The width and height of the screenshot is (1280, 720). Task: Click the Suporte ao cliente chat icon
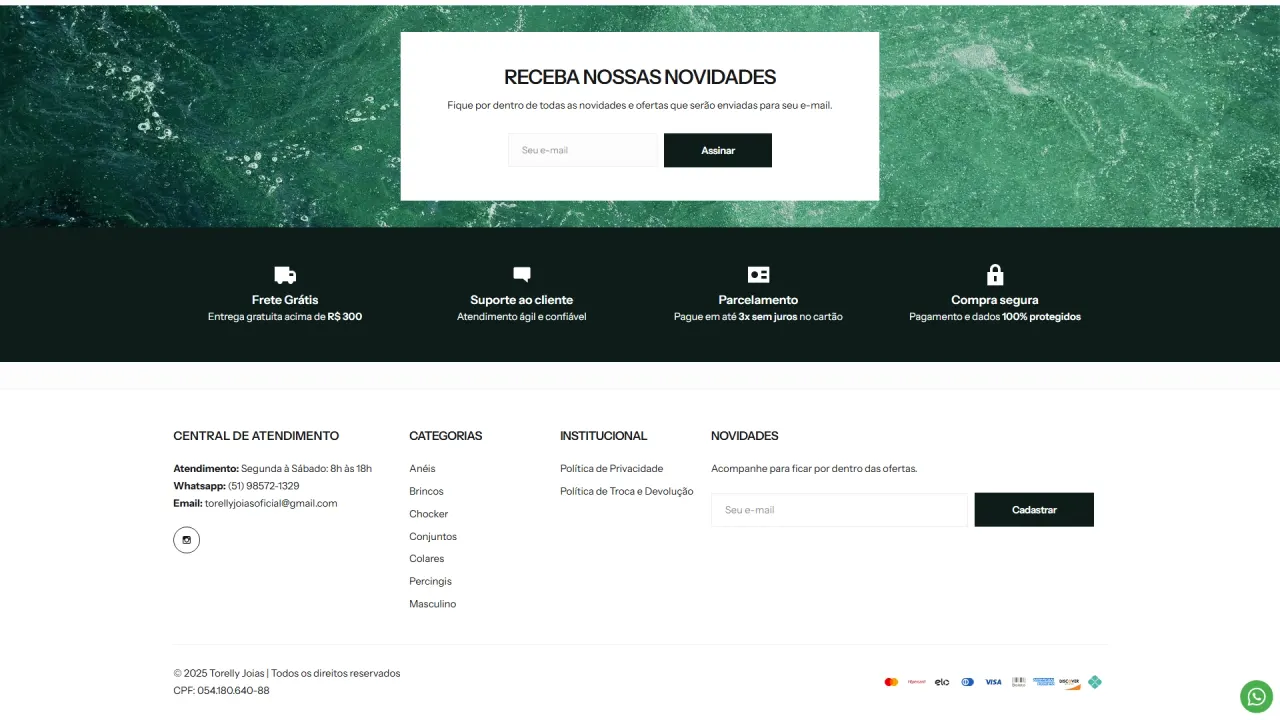522,274
